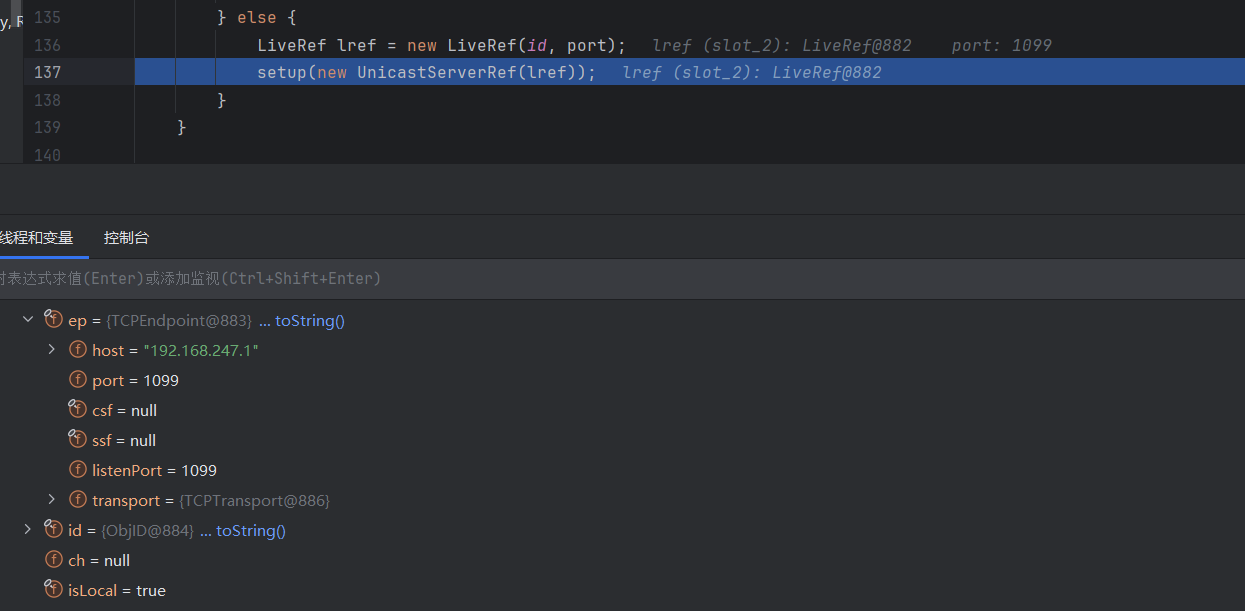Click the field icon beside host variable

click(x=77, y=350)
